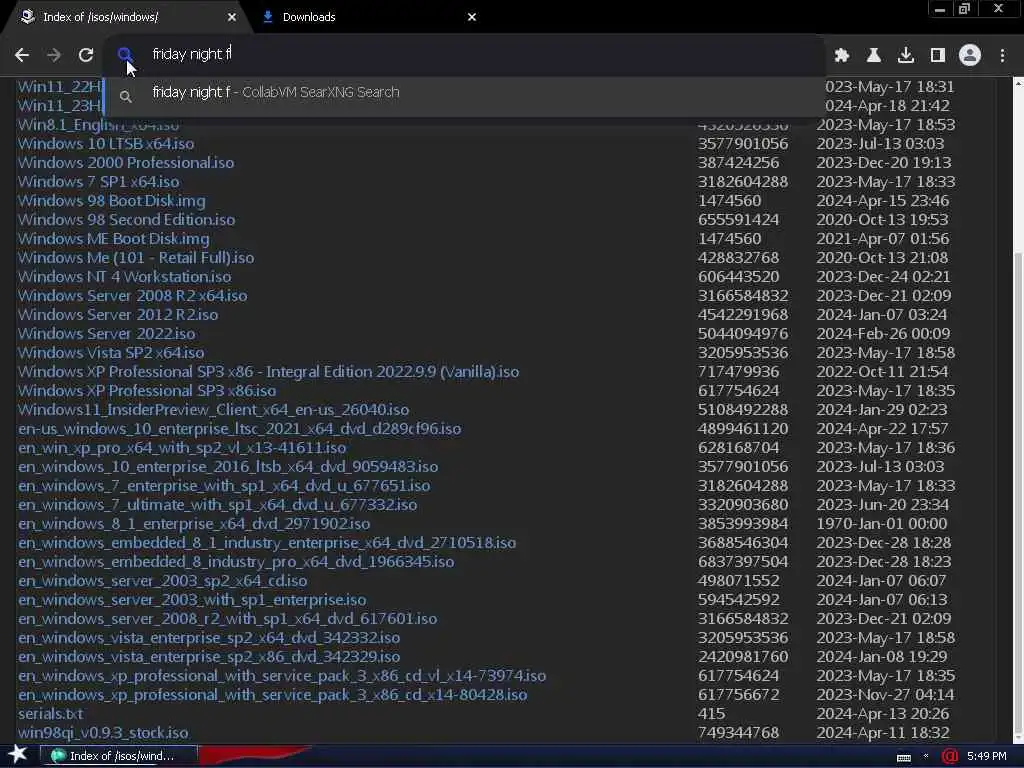Open en_windows_8_1_enterprise_x64 iso link
This screenshot has height=768, width=1024.
pos(194,523)
